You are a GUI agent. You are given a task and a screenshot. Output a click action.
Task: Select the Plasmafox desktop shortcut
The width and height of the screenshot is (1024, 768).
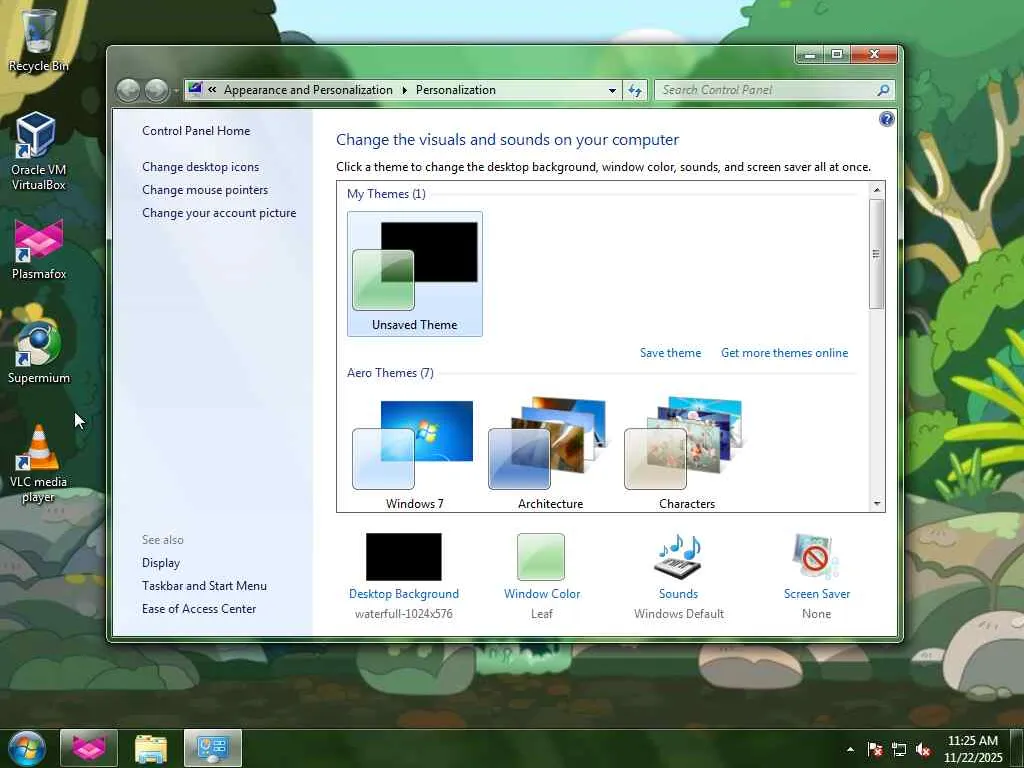39,249
